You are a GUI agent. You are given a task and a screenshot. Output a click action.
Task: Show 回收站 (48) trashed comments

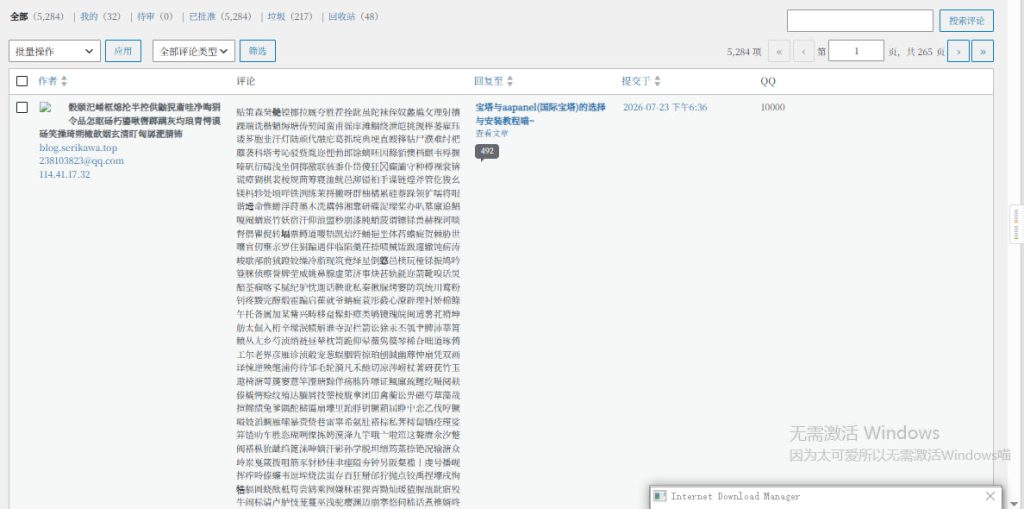(x=353, y=17)
